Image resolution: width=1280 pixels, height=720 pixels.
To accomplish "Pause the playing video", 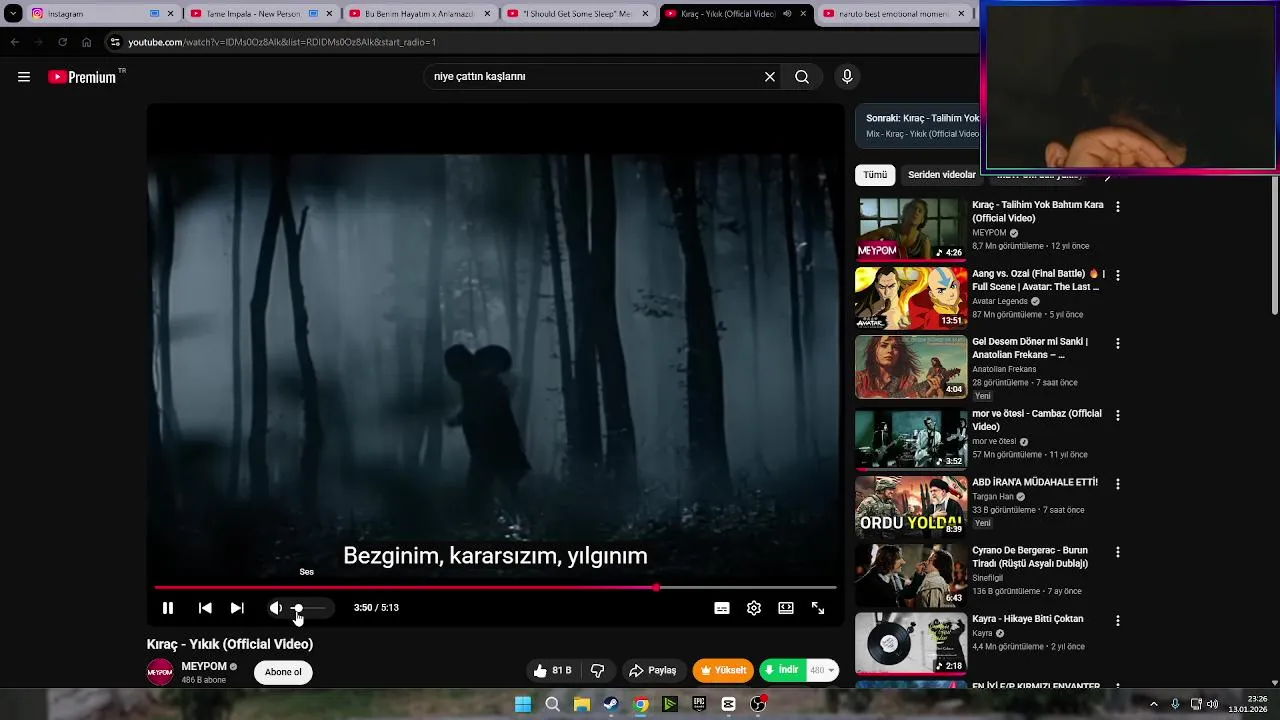I will pyautogui.click(x=168, y=608).
